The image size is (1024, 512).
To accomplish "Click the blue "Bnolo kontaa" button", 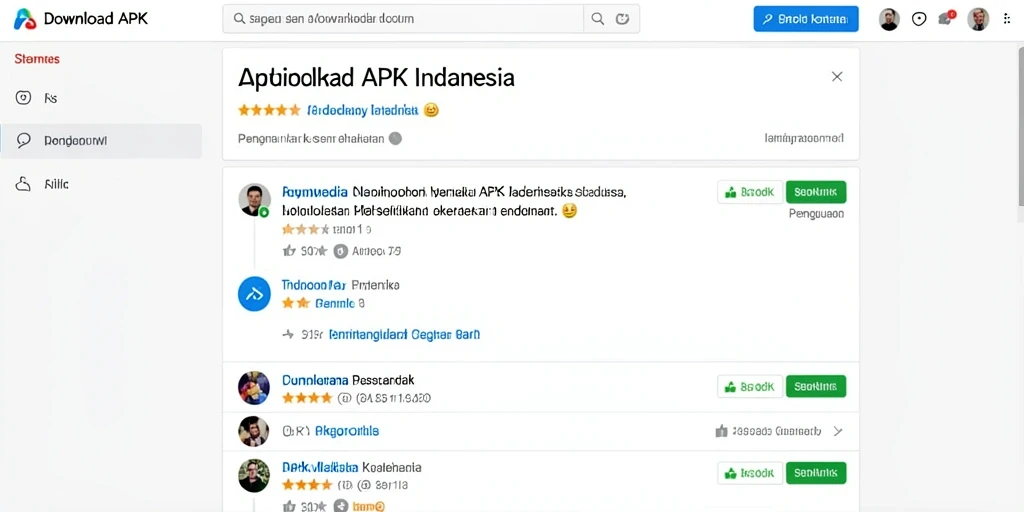I will pyautogui.click(x=806, y=19).
